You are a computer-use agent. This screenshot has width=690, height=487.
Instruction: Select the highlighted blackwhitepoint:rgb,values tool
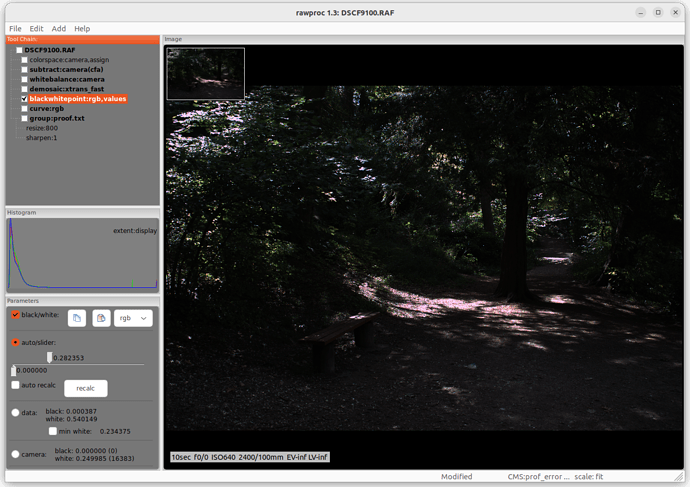click(x=78, y=99)
